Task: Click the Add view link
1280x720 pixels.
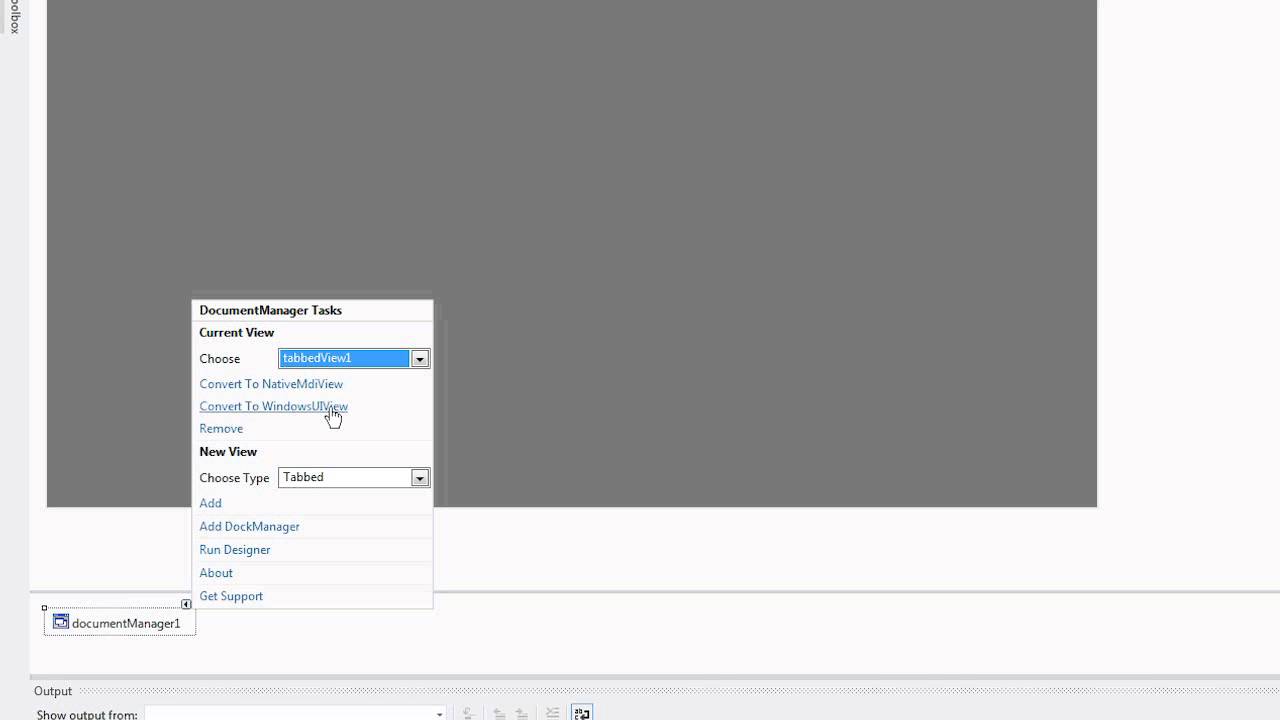Action: point(210,503)
